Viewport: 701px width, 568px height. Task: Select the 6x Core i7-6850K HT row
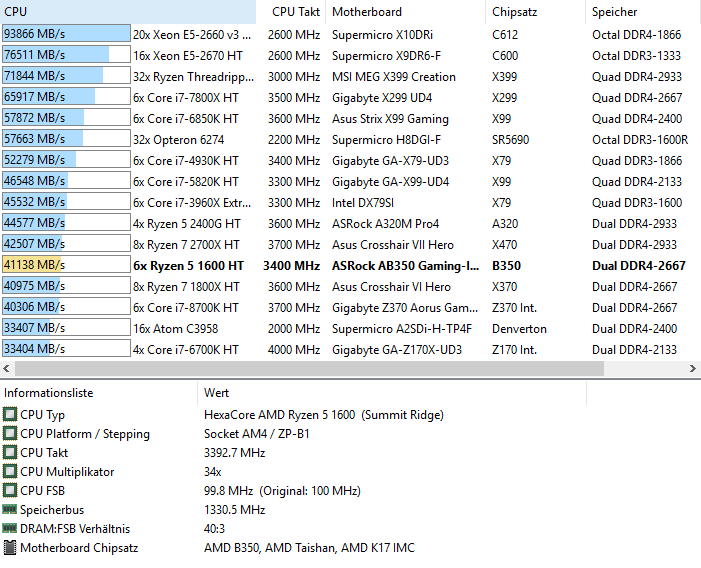[x=350, y=118]
